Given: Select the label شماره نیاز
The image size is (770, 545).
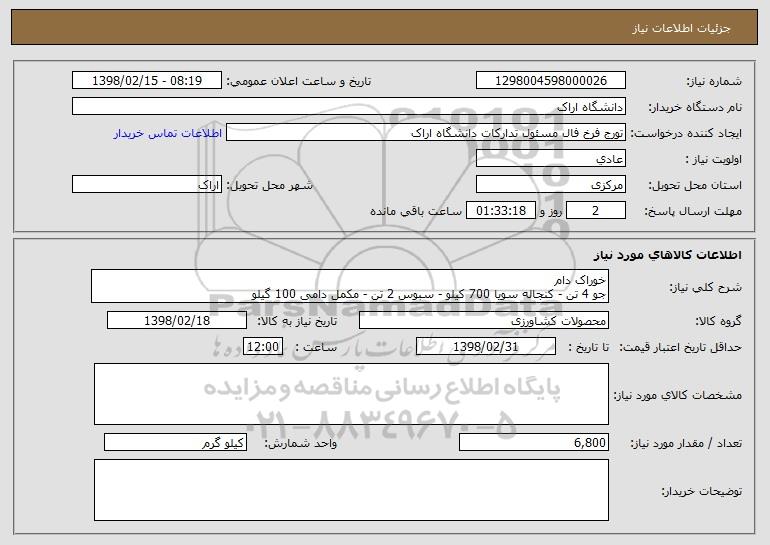Looking at the screenshot, I should point(714,81).
